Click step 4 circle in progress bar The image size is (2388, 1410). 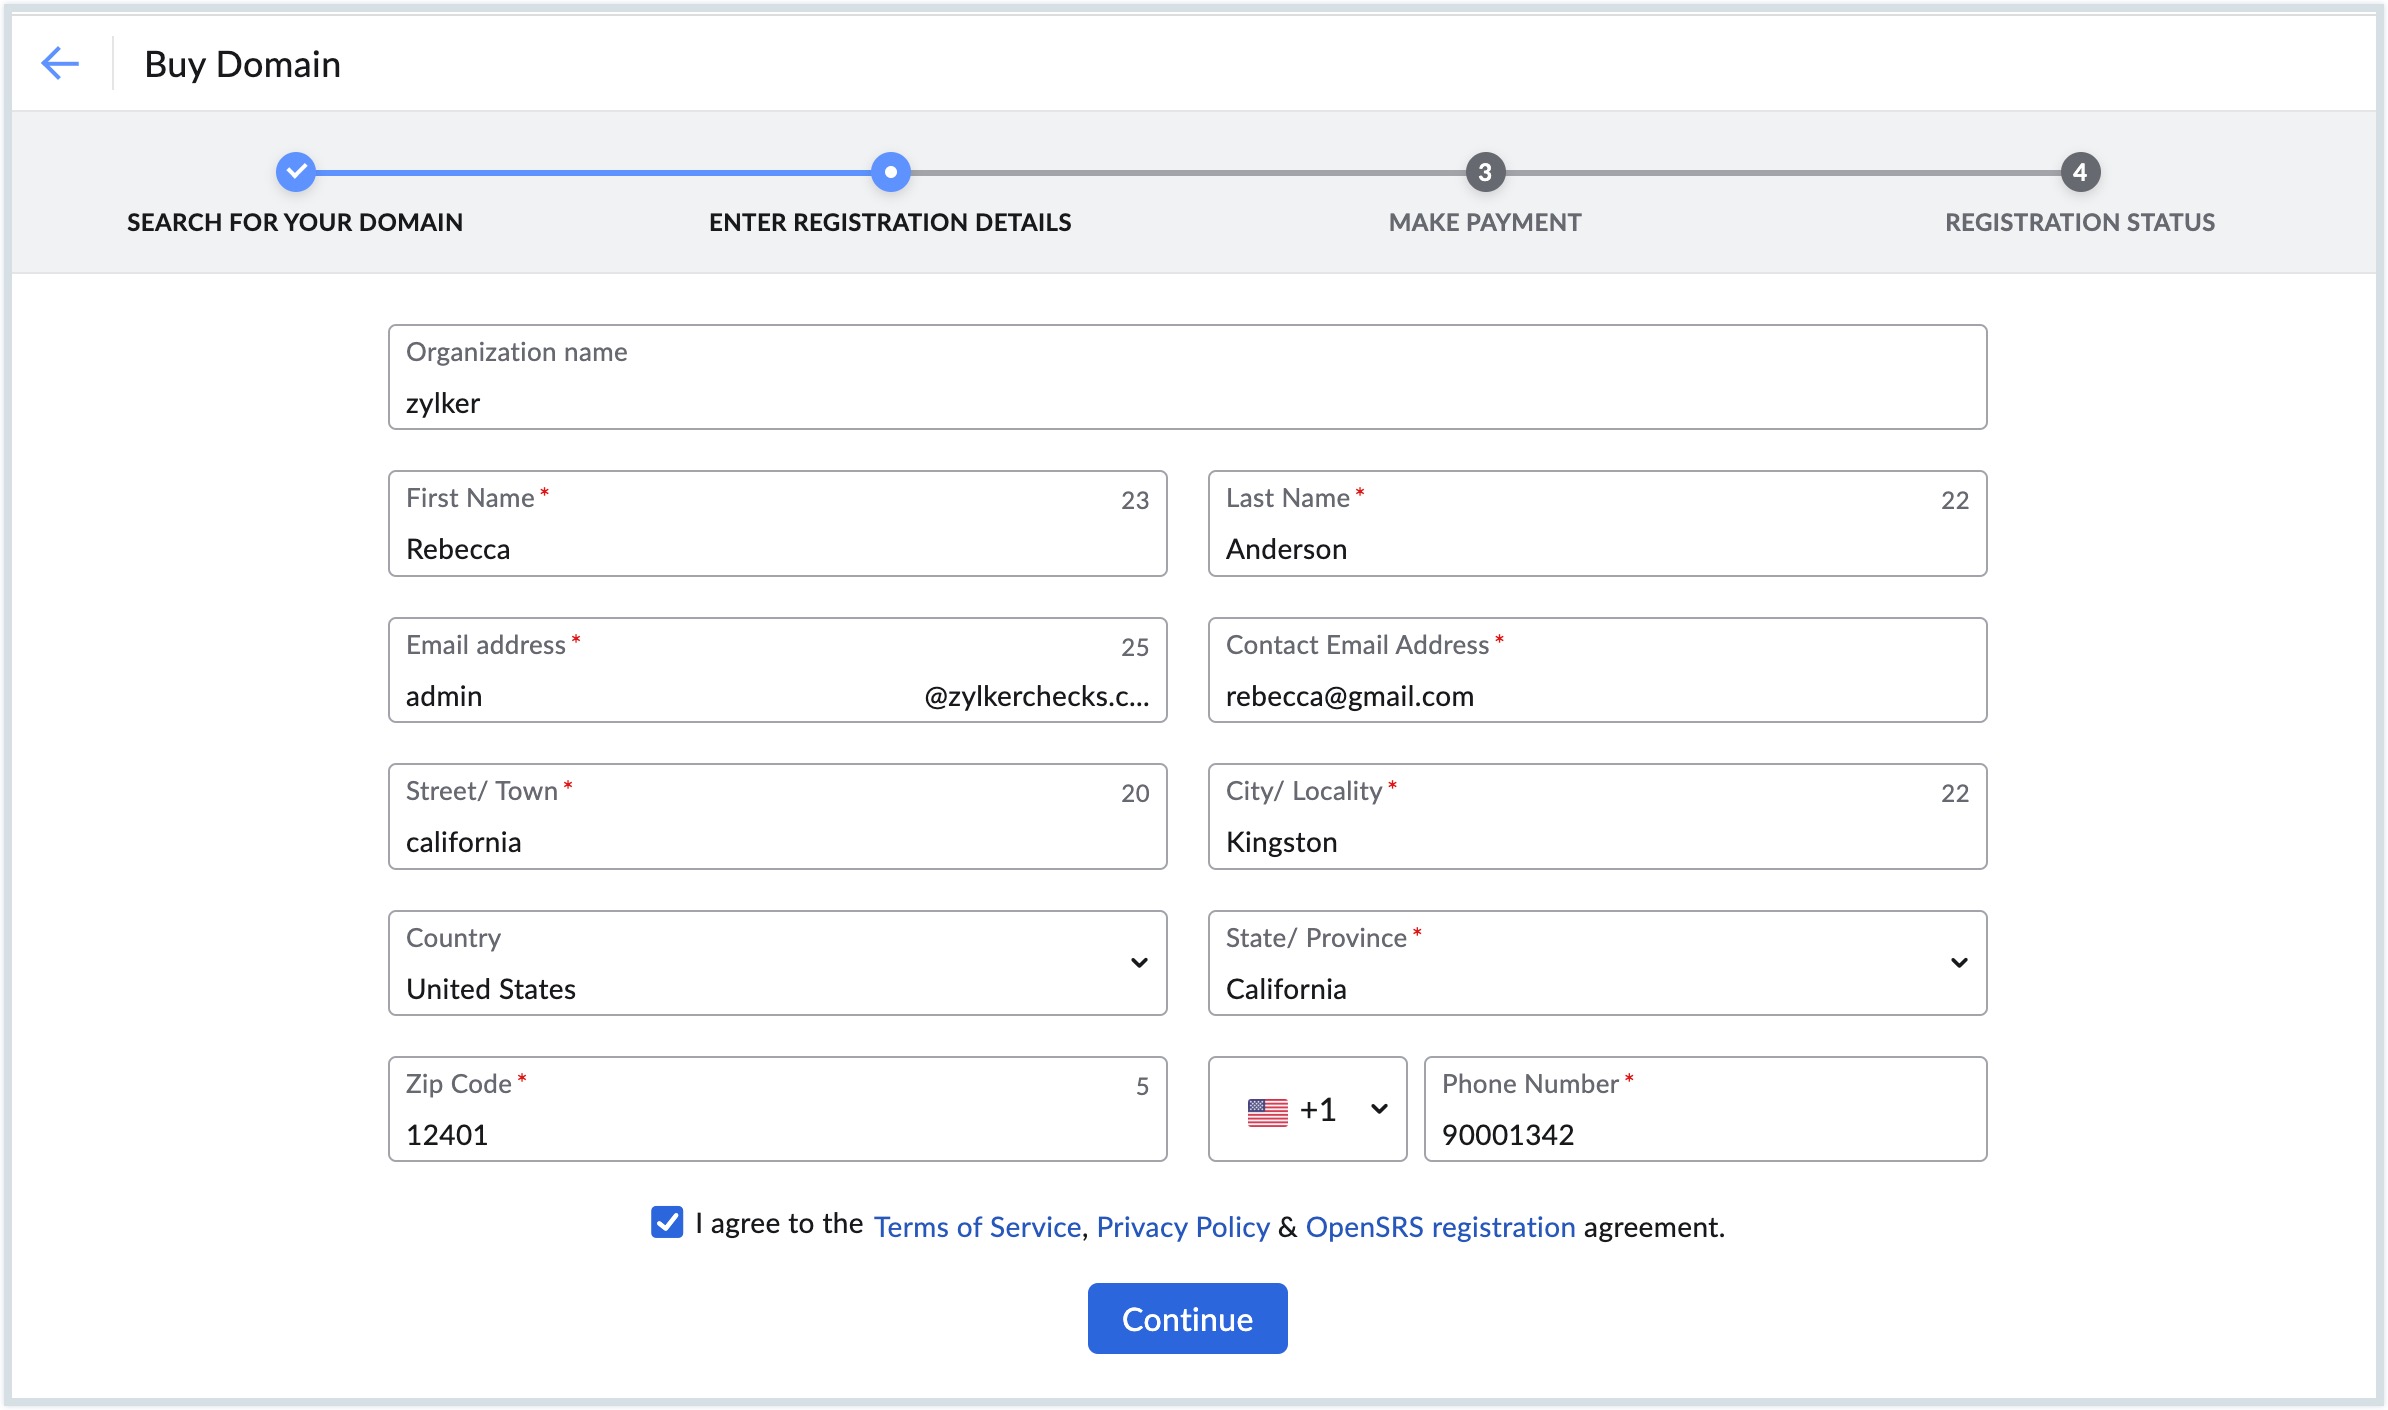[x=2080, y=172]
